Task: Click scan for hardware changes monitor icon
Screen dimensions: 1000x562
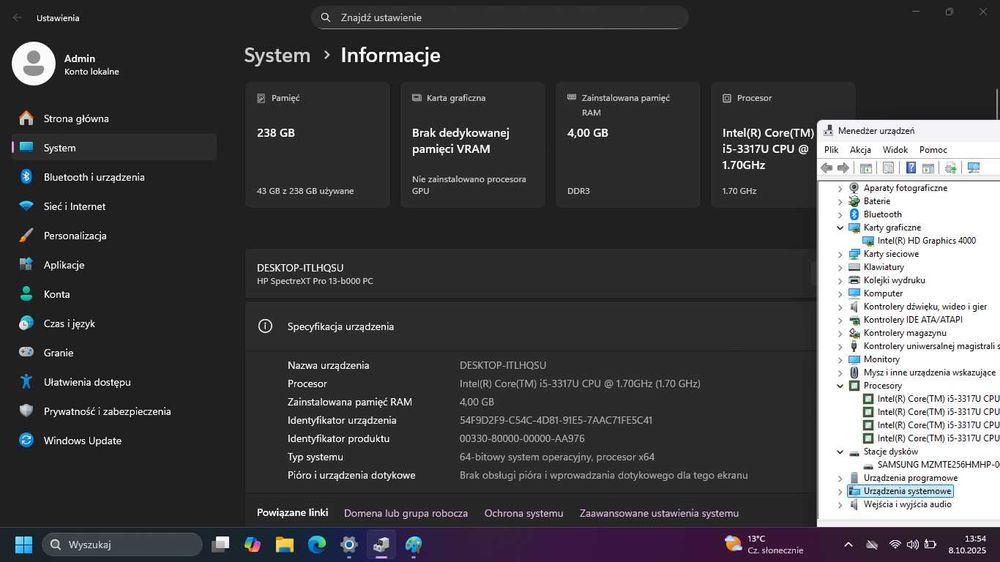Action: [973, 168]
